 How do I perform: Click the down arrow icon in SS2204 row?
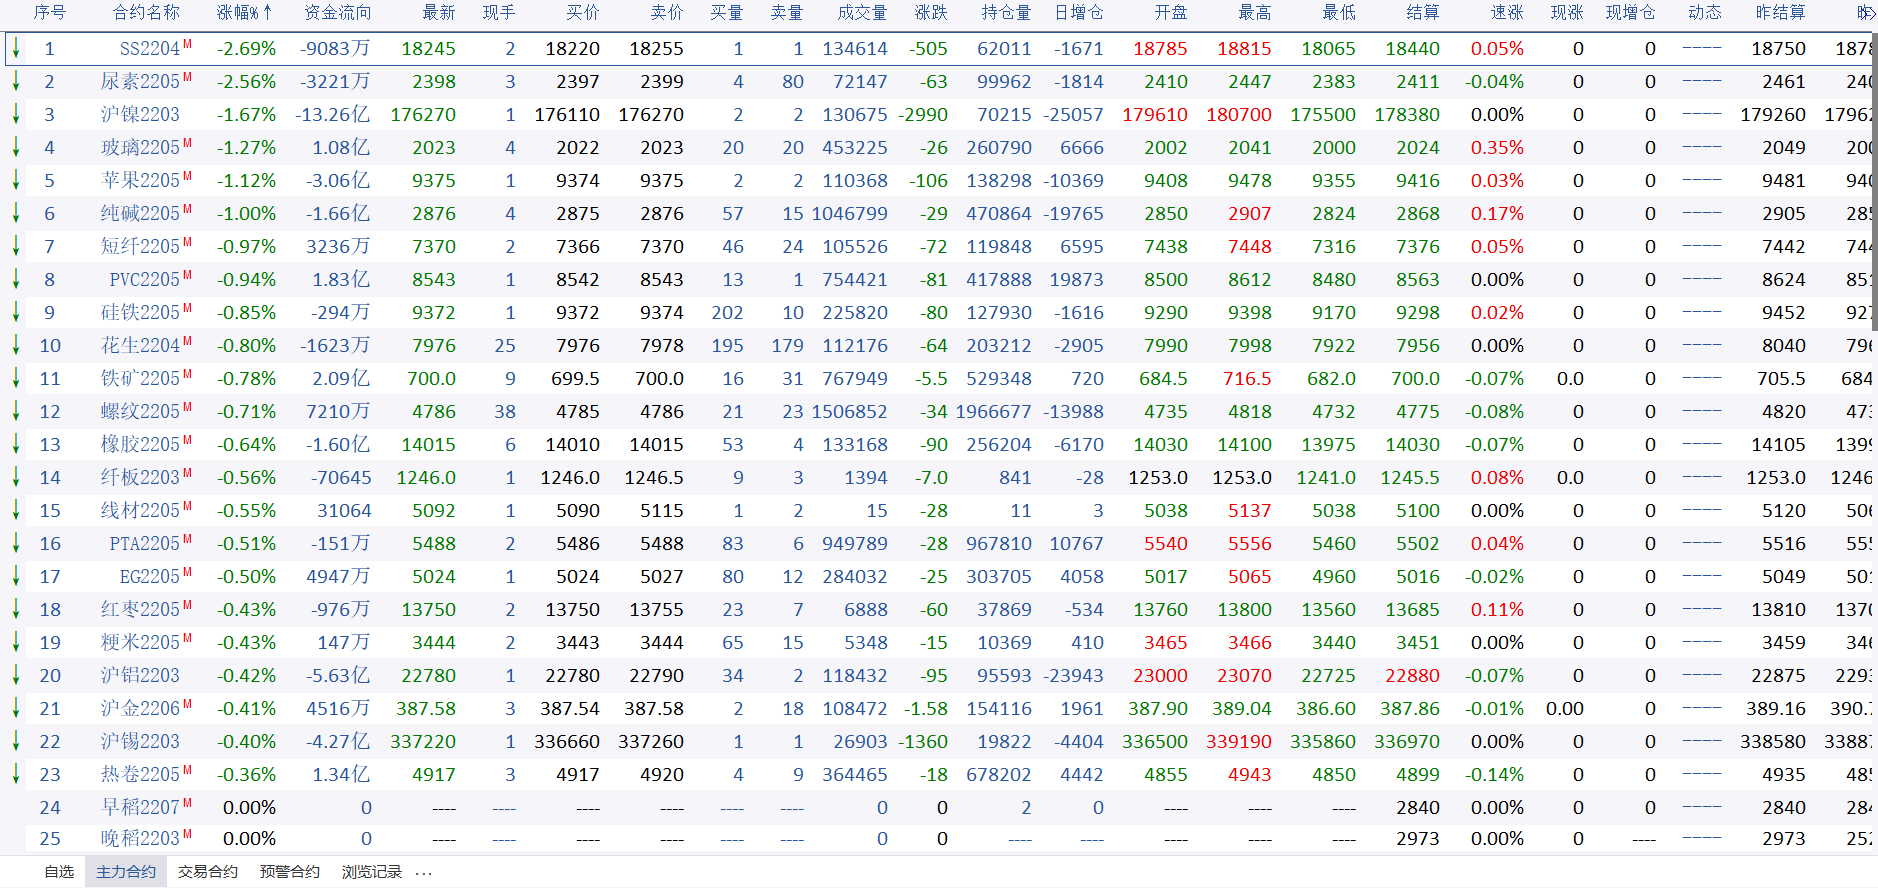[16, 48]
